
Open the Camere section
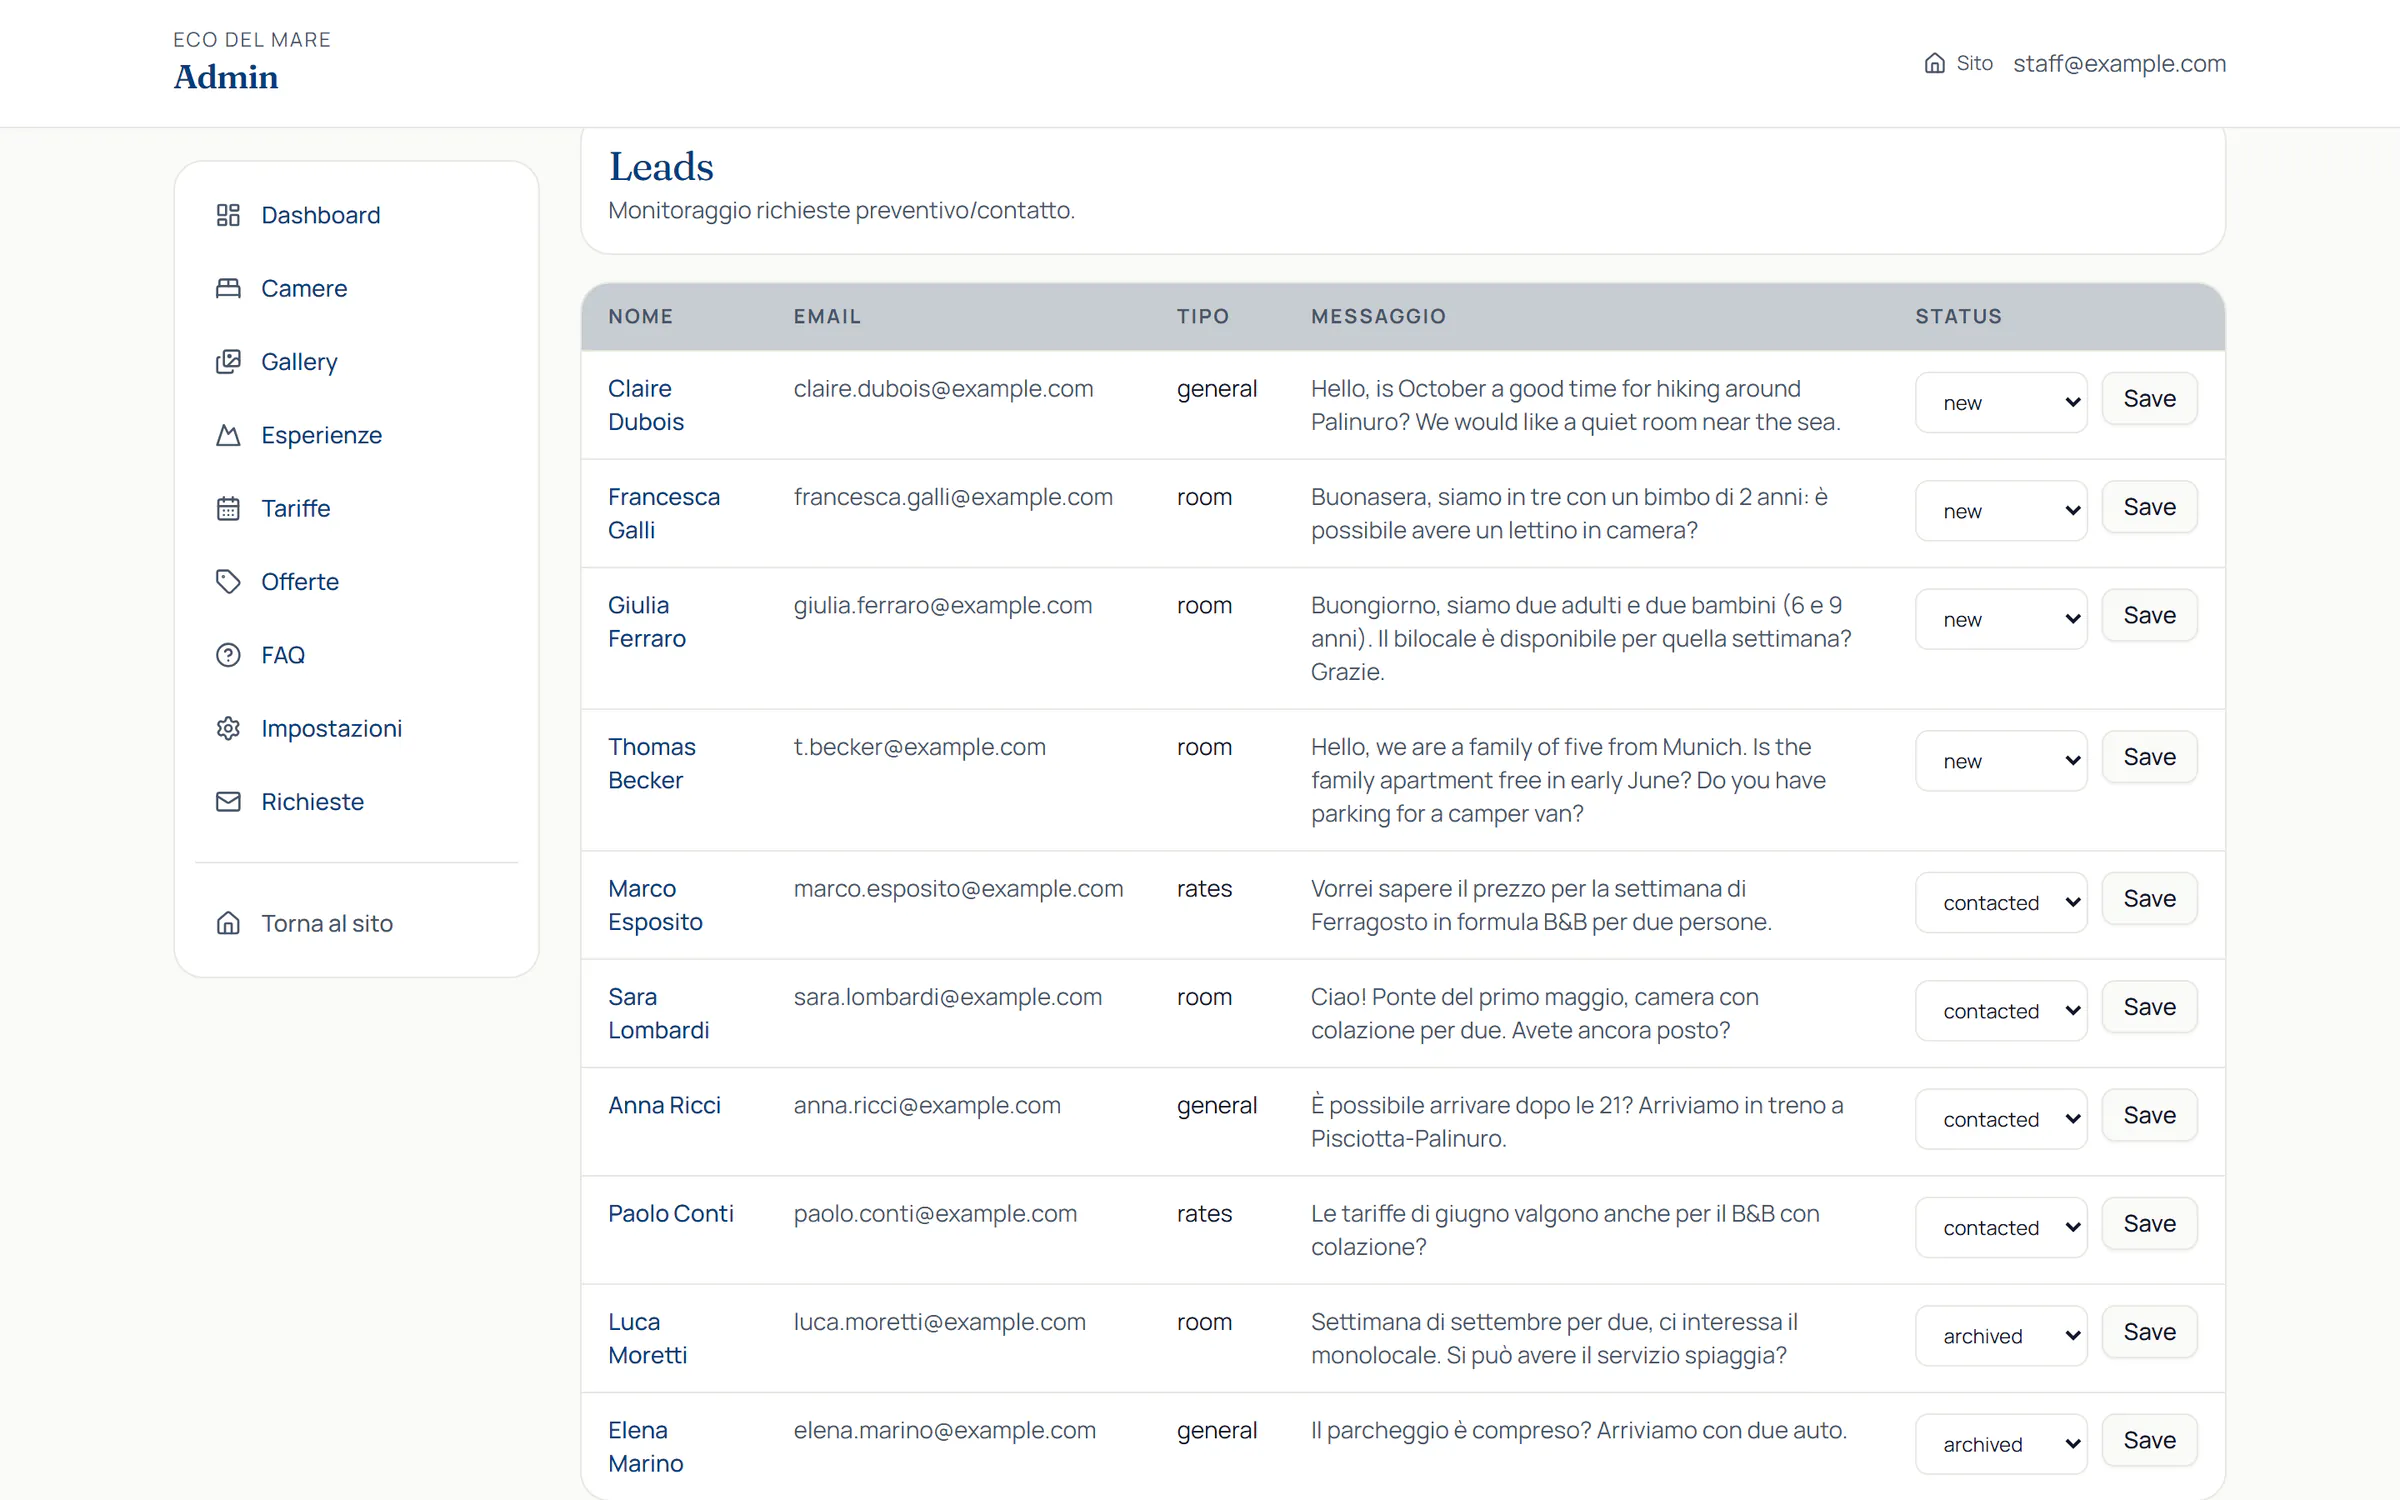[356, 288]
